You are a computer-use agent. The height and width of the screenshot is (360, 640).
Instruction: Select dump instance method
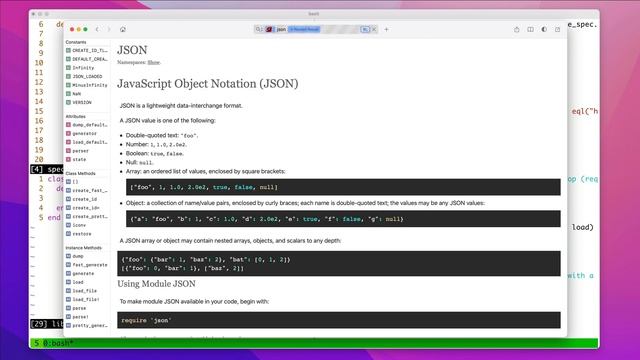click(x=75, y=256)
